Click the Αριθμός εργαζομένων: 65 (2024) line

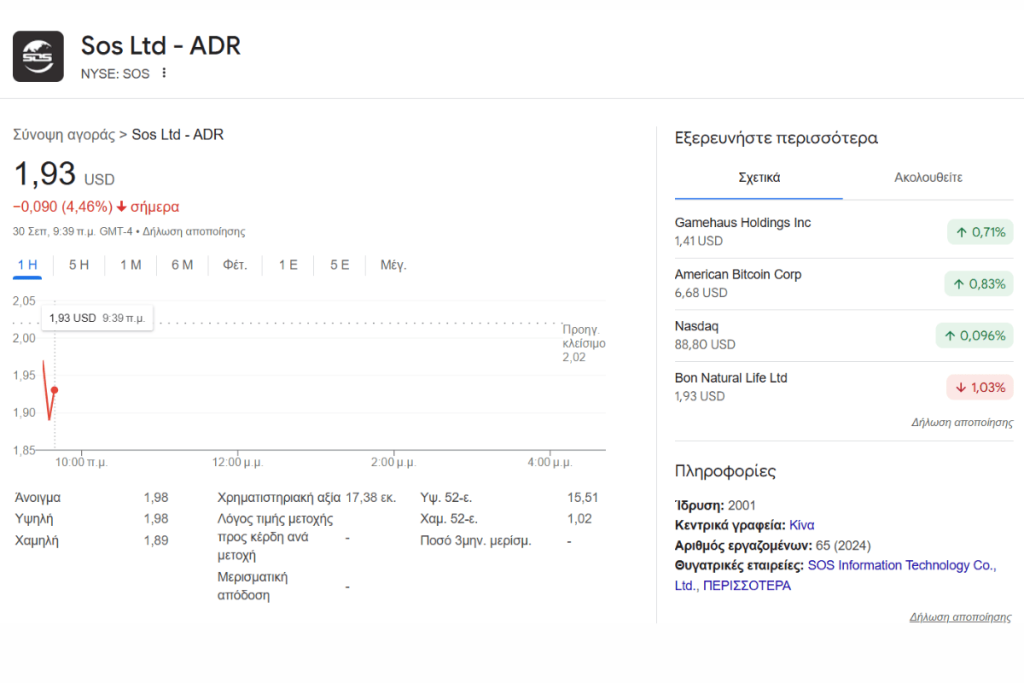click(773, 546)
